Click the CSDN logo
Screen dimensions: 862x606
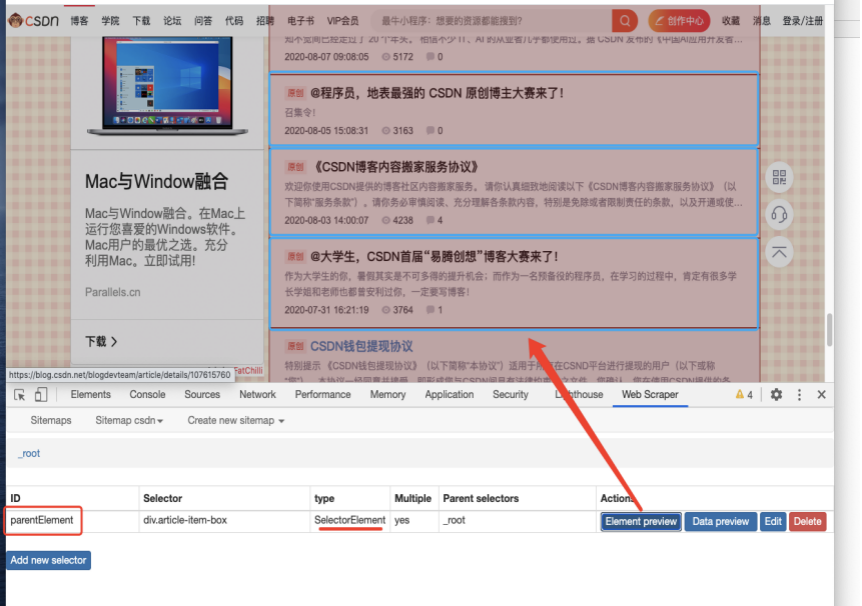tap(33, 21)
